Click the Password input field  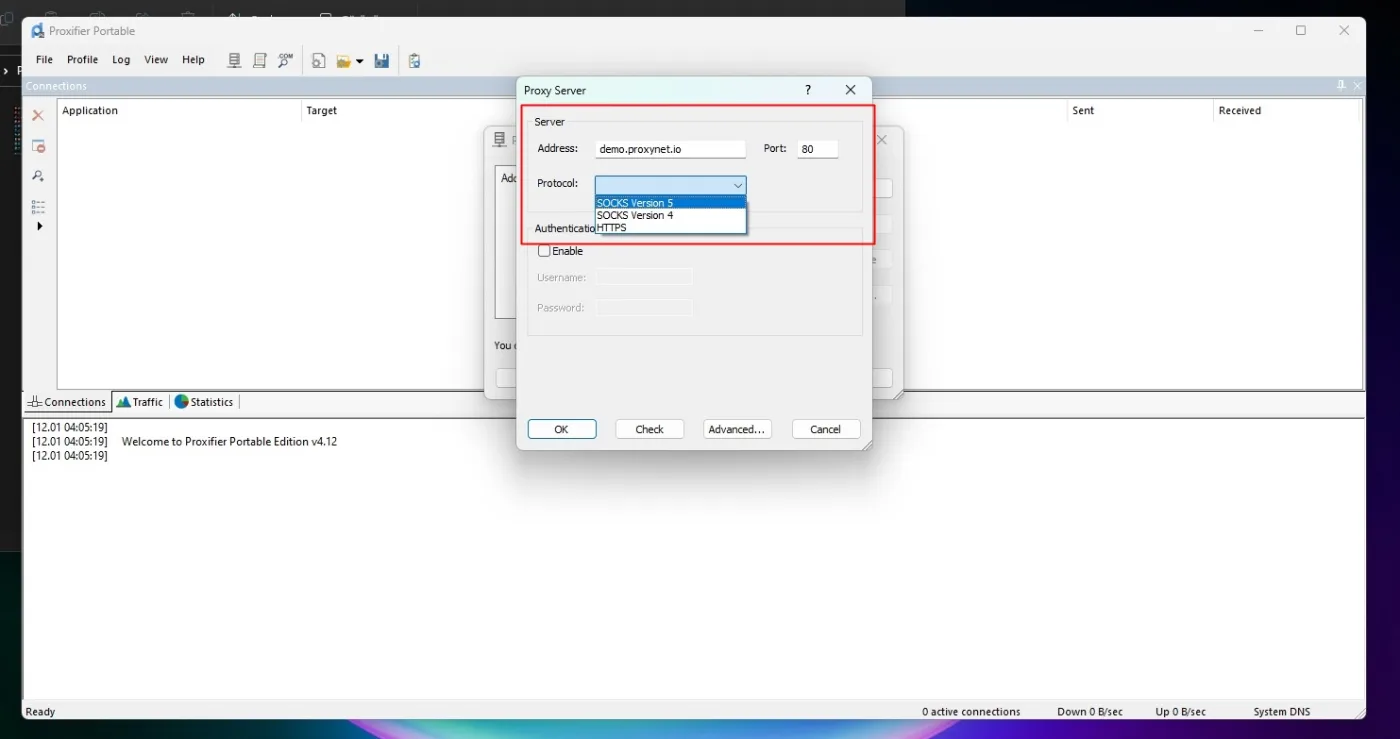(644, 308)
